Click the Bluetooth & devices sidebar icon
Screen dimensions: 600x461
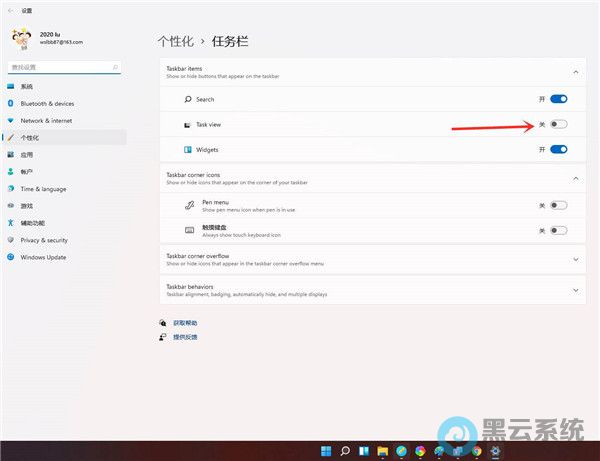11,103
